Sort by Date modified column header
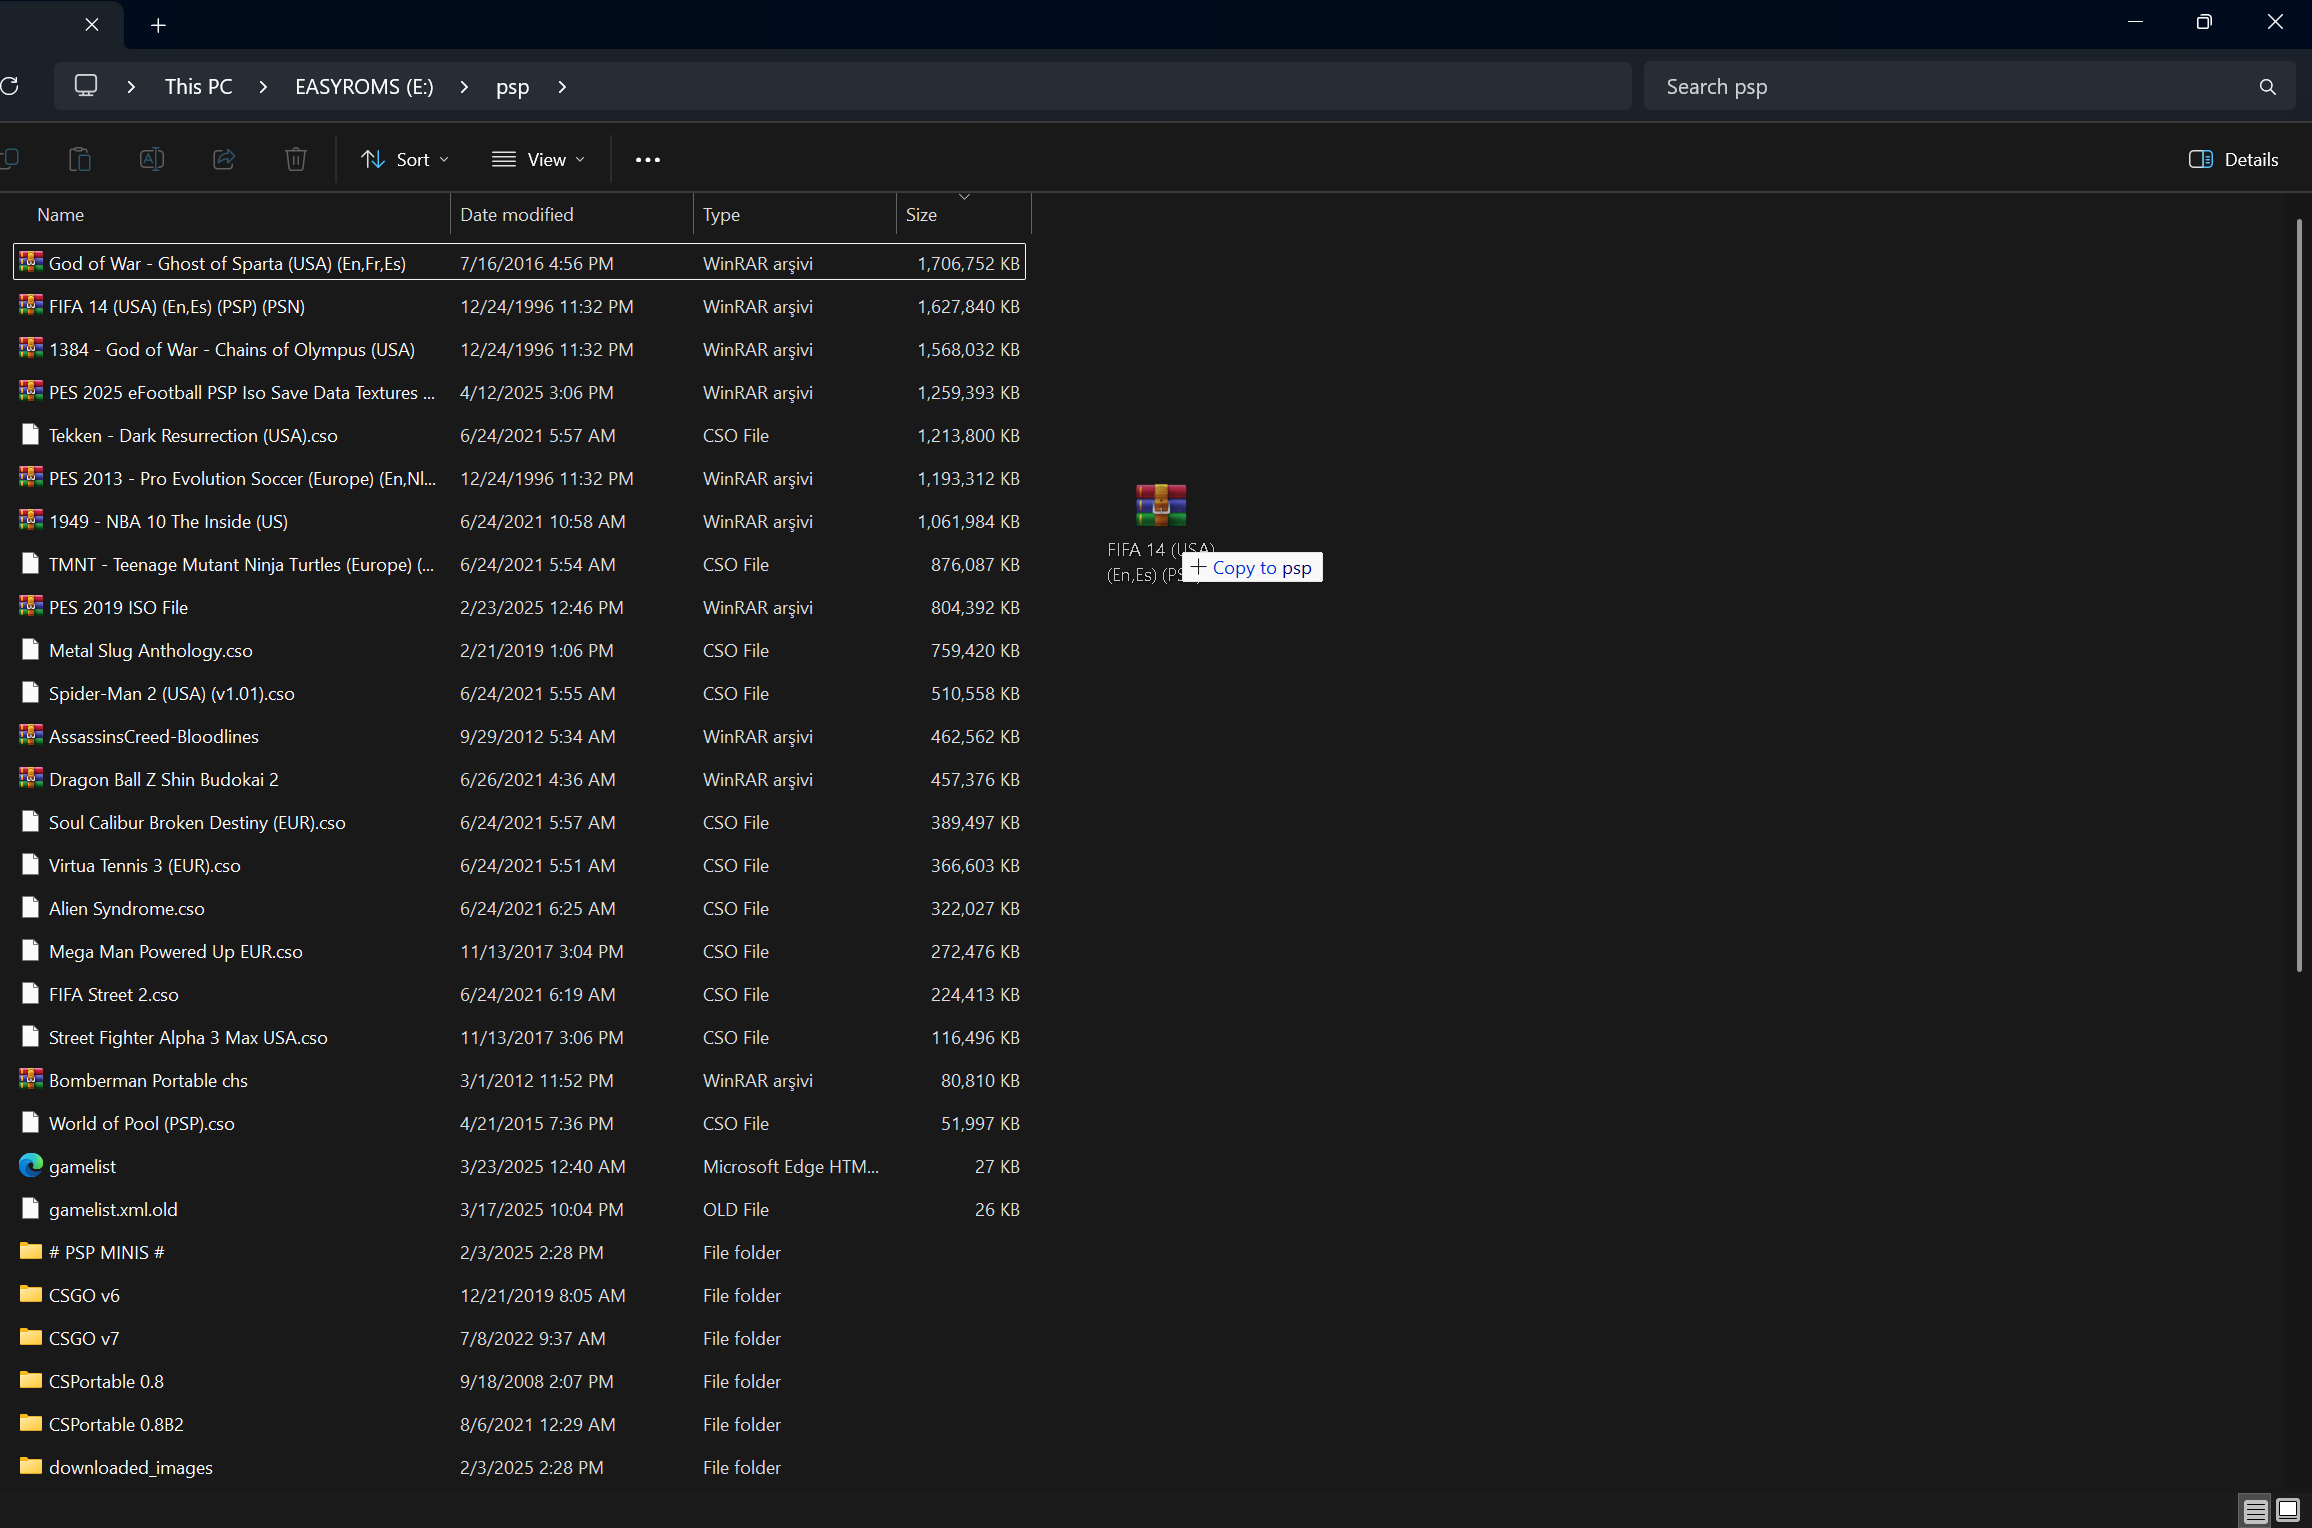 click(572, 215)
